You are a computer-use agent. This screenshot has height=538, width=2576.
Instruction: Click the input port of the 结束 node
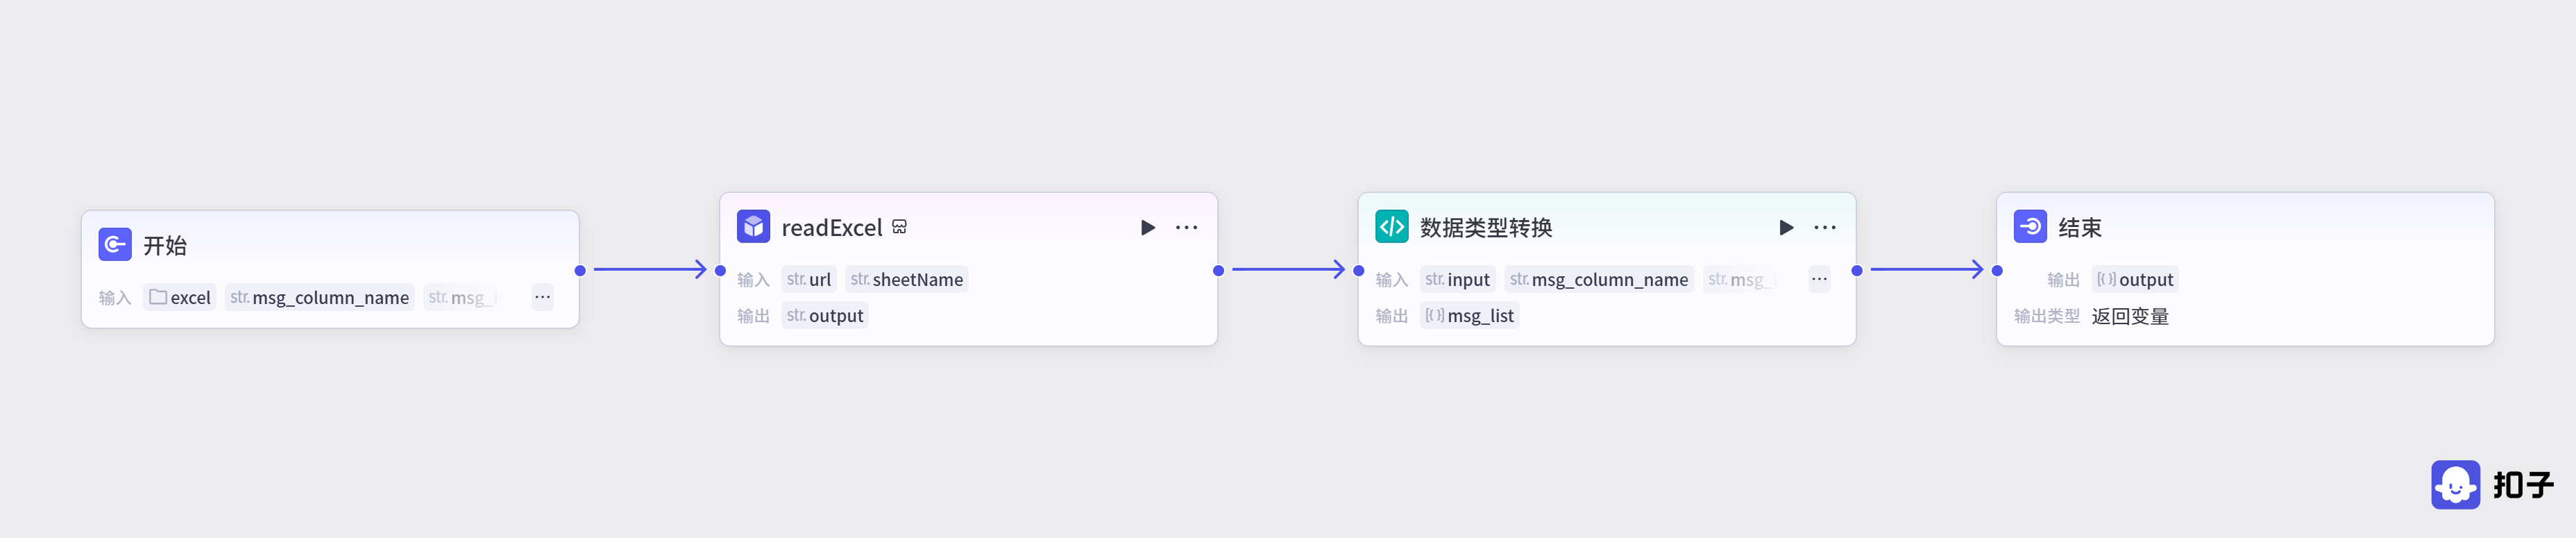1996,270
